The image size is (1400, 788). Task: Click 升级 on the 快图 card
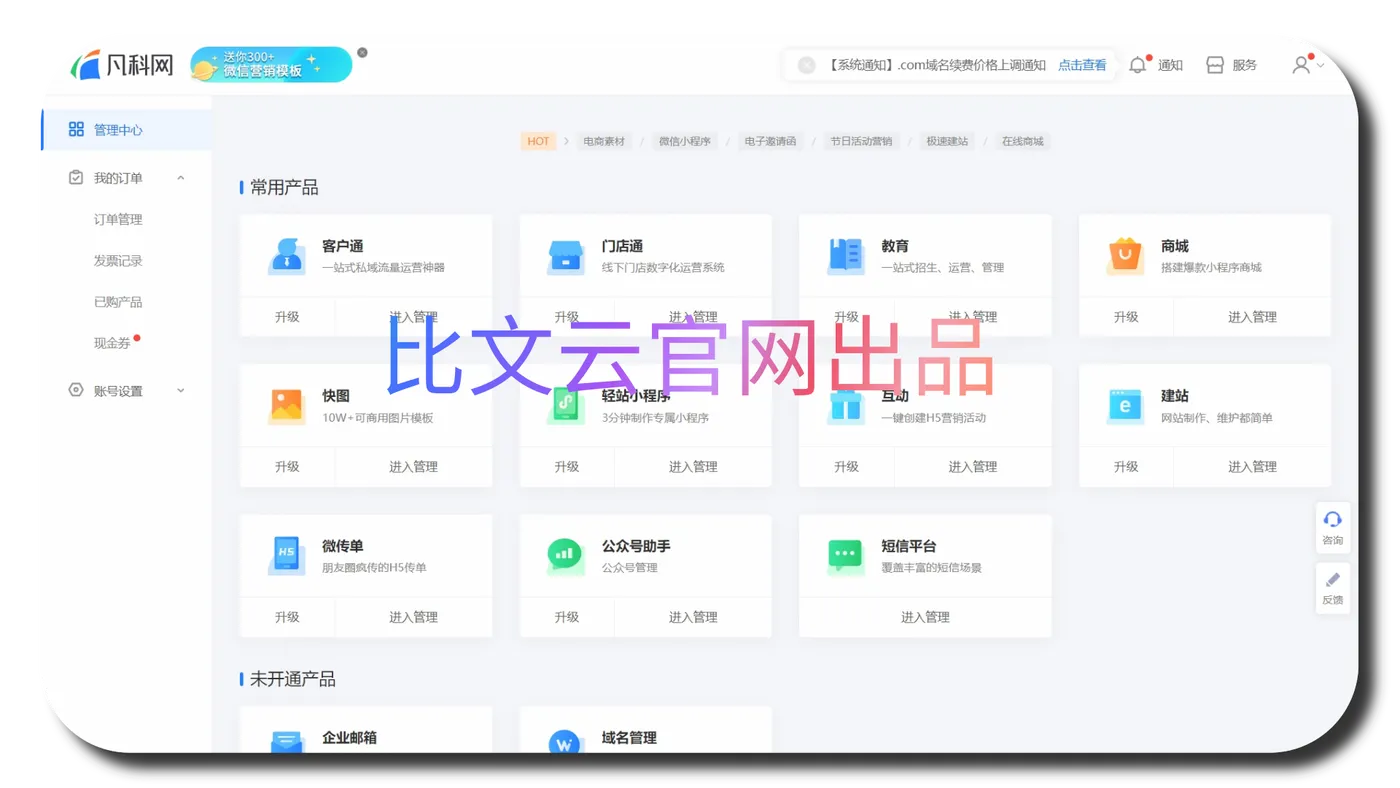pyautogui.click(x=287, y=466)
